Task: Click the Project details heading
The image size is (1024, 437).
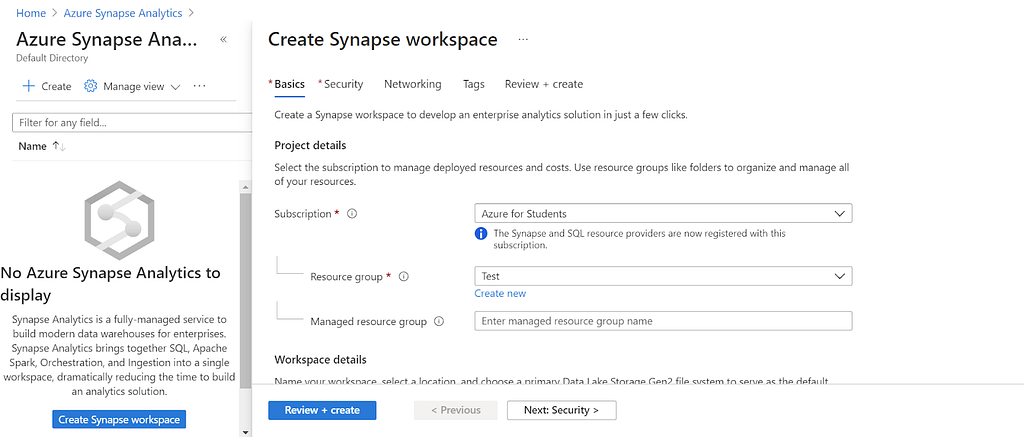Action: (310, 145)
